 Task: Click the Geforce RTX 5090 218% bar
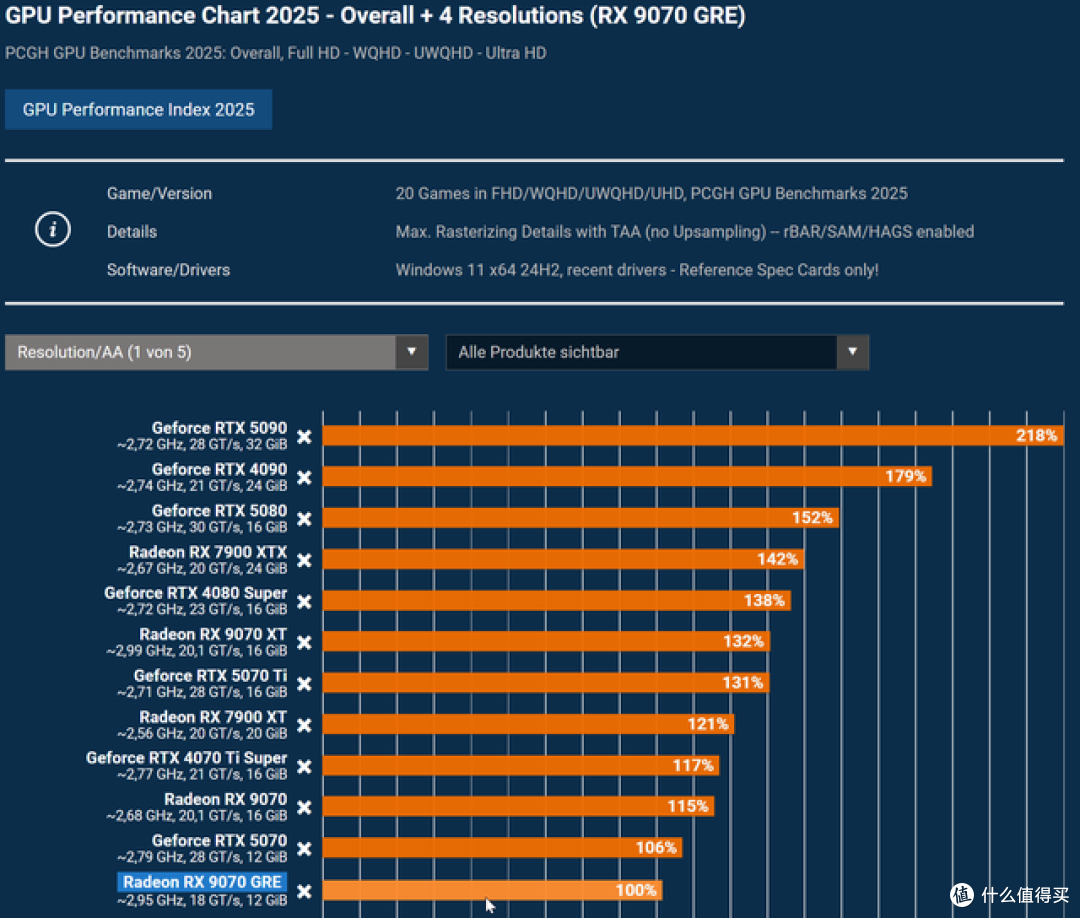pos(693,435)
